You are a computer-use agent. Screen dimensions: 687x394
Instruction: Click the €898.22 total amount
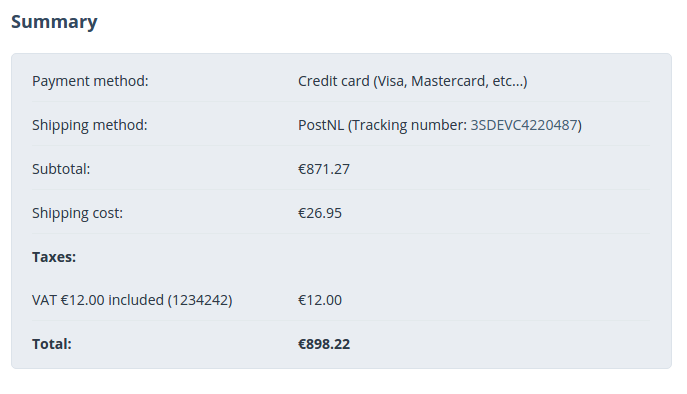click(x=324, y=344)
